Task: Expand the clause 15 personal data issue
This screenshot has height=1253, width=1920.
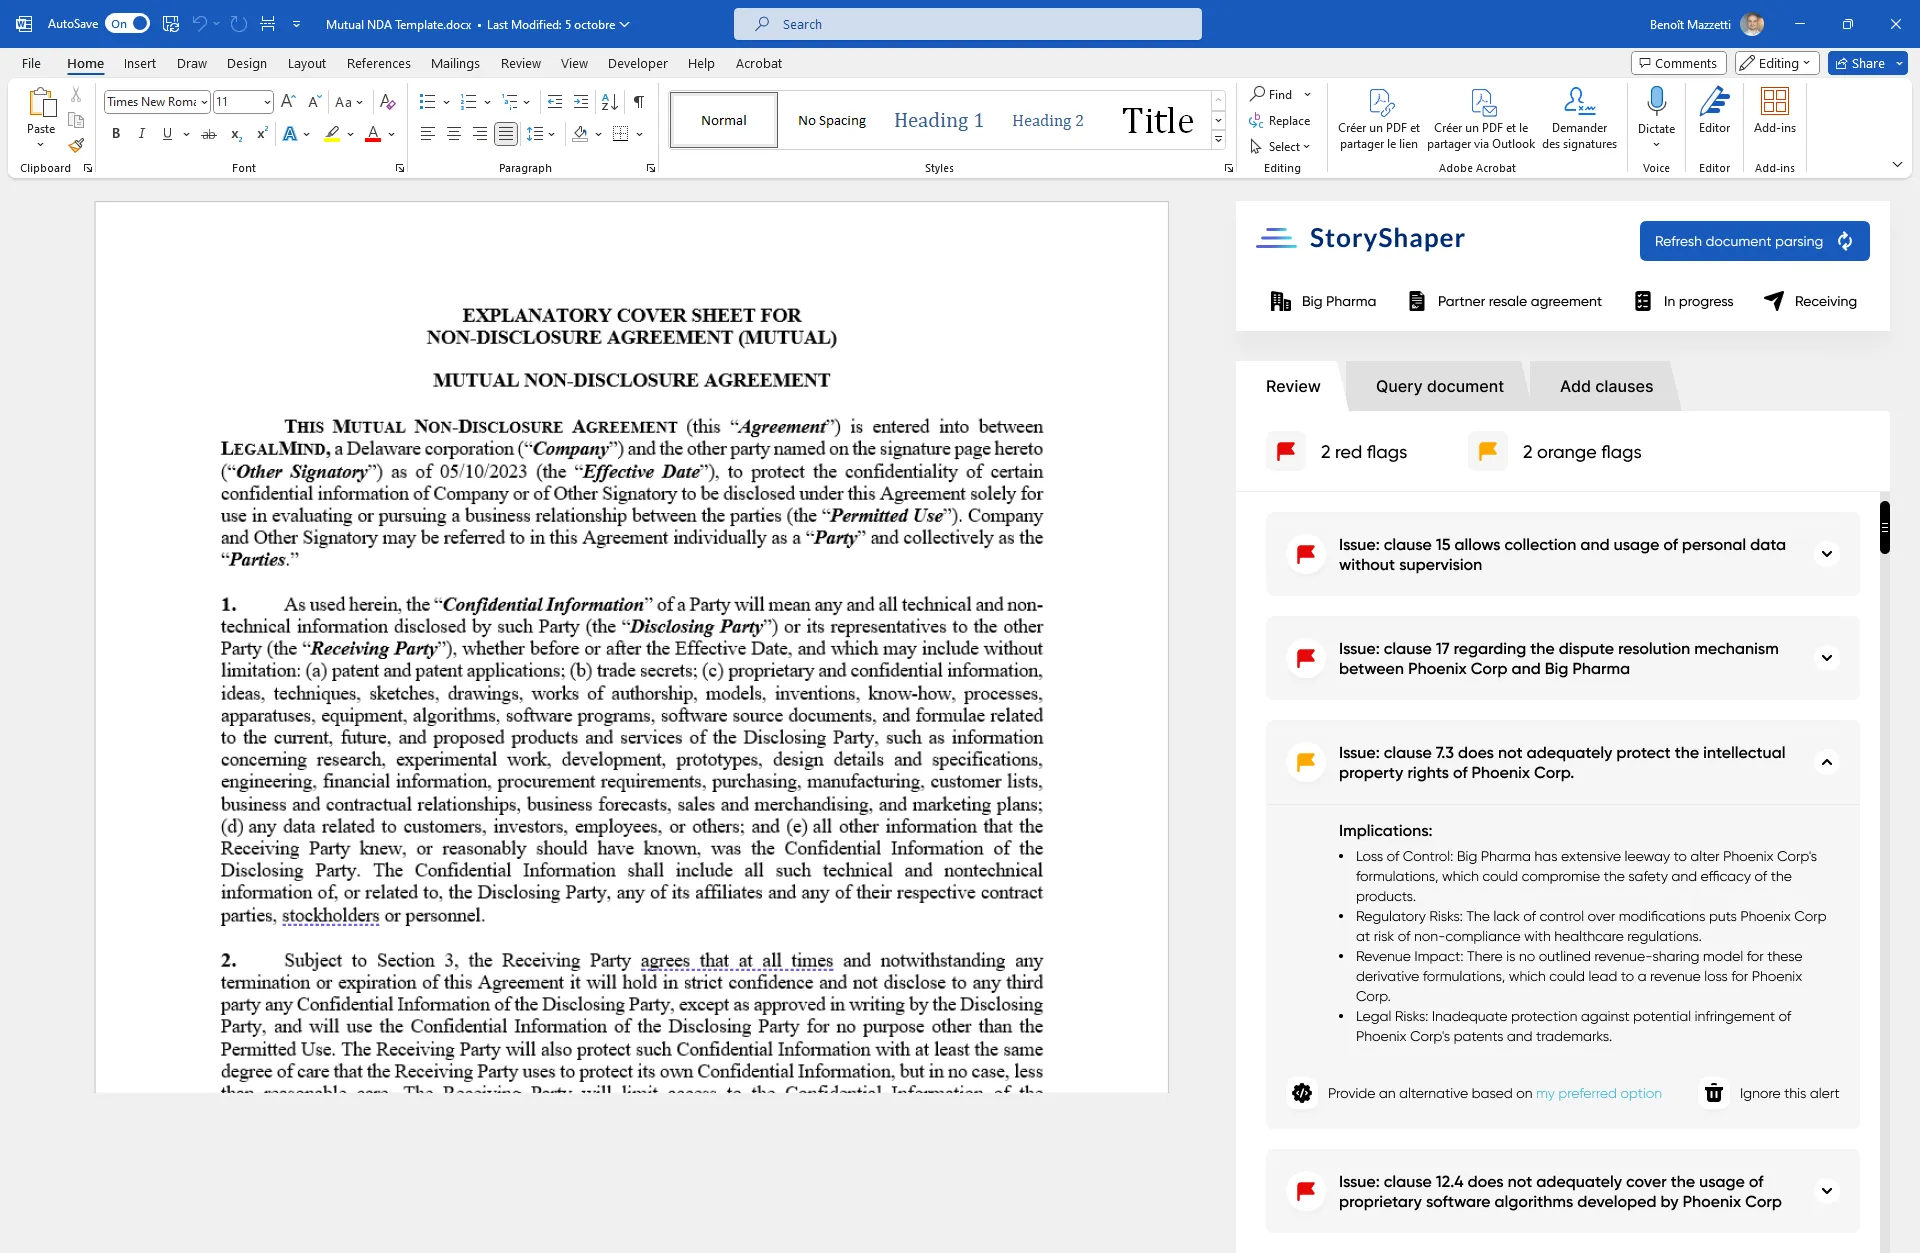Action: pyautogui.click(x=1826, y=554)
